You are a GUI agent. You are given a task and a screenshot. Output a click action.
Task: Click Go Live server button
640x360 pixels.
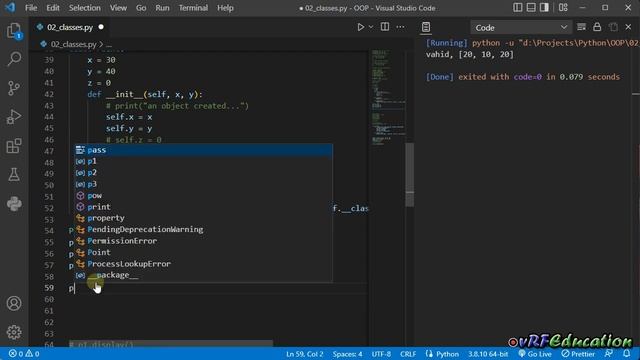(535, 354)
